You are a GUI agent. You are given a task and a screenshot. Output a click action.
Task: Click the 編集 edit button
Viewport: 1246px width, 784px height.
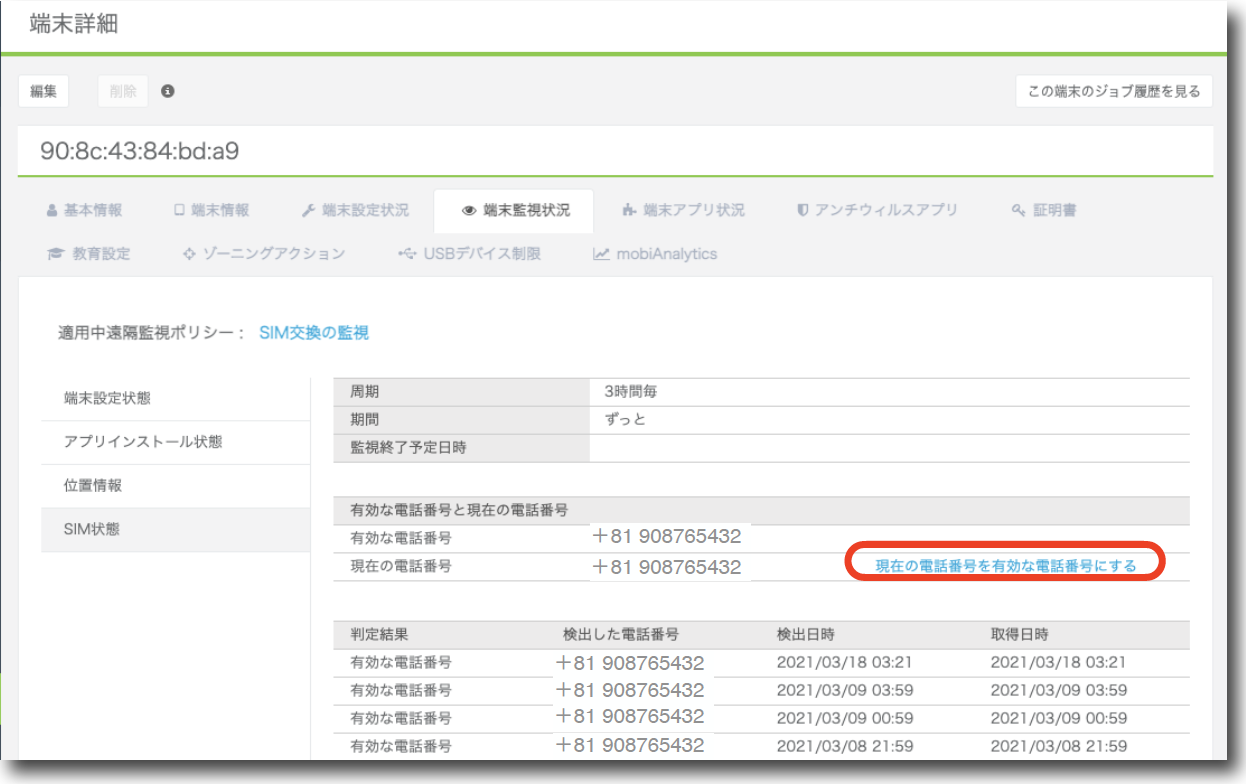(43, 91)
